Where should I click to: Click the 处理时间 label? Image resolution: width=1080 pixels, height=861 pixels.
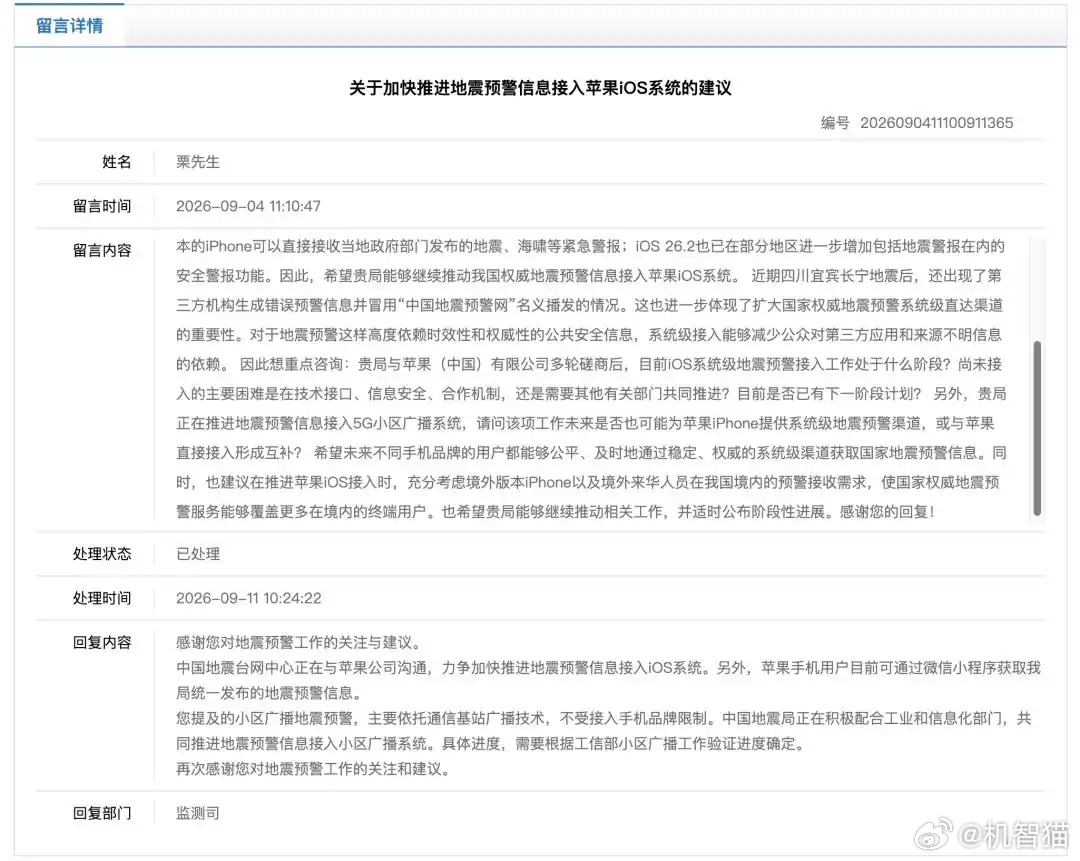click(102, 598)
